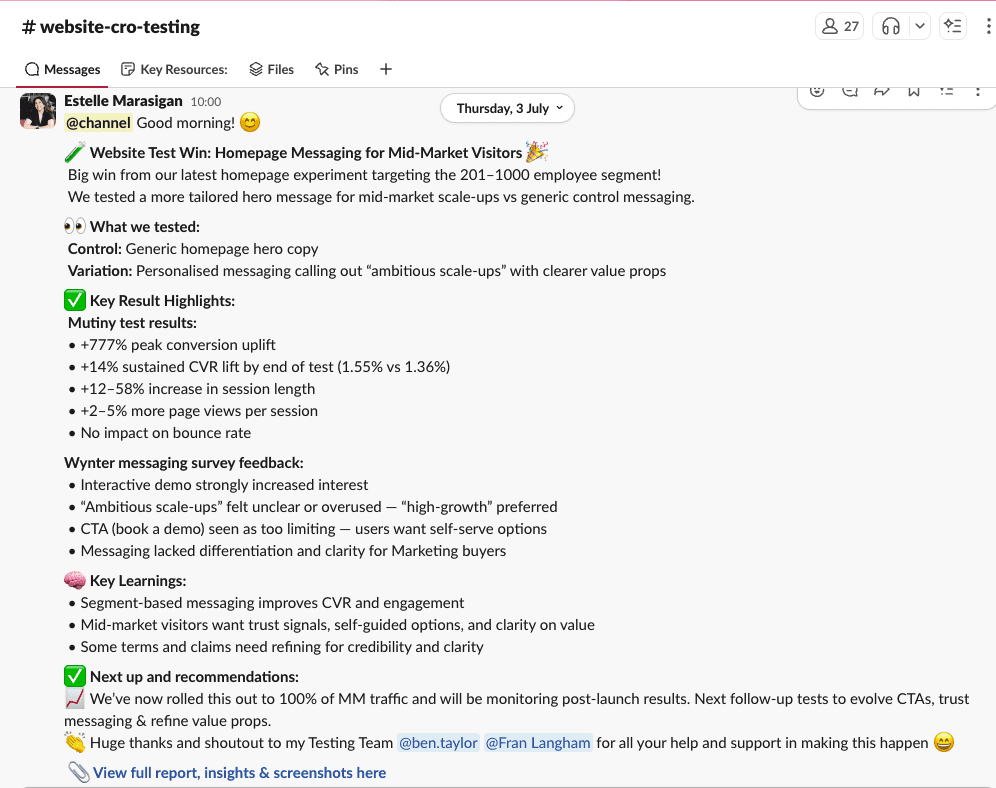Image resolution: width=996 pixels, height=788 pixels.
Task: Add emoji reaction to message
Action: point(818,91)
